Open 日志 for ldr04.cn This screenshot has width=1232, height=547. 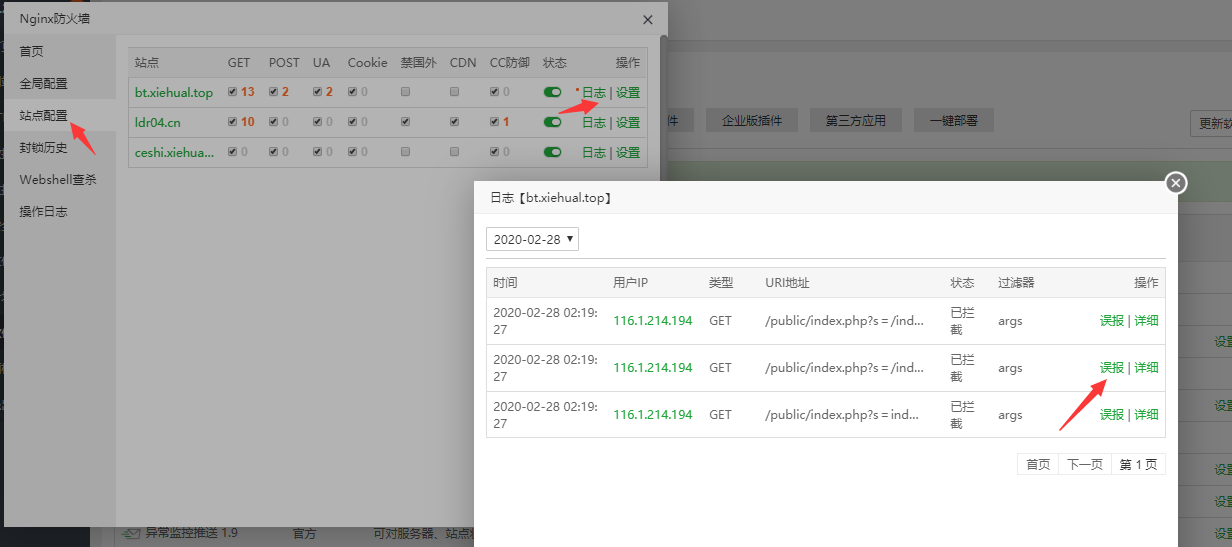(594, 122)
